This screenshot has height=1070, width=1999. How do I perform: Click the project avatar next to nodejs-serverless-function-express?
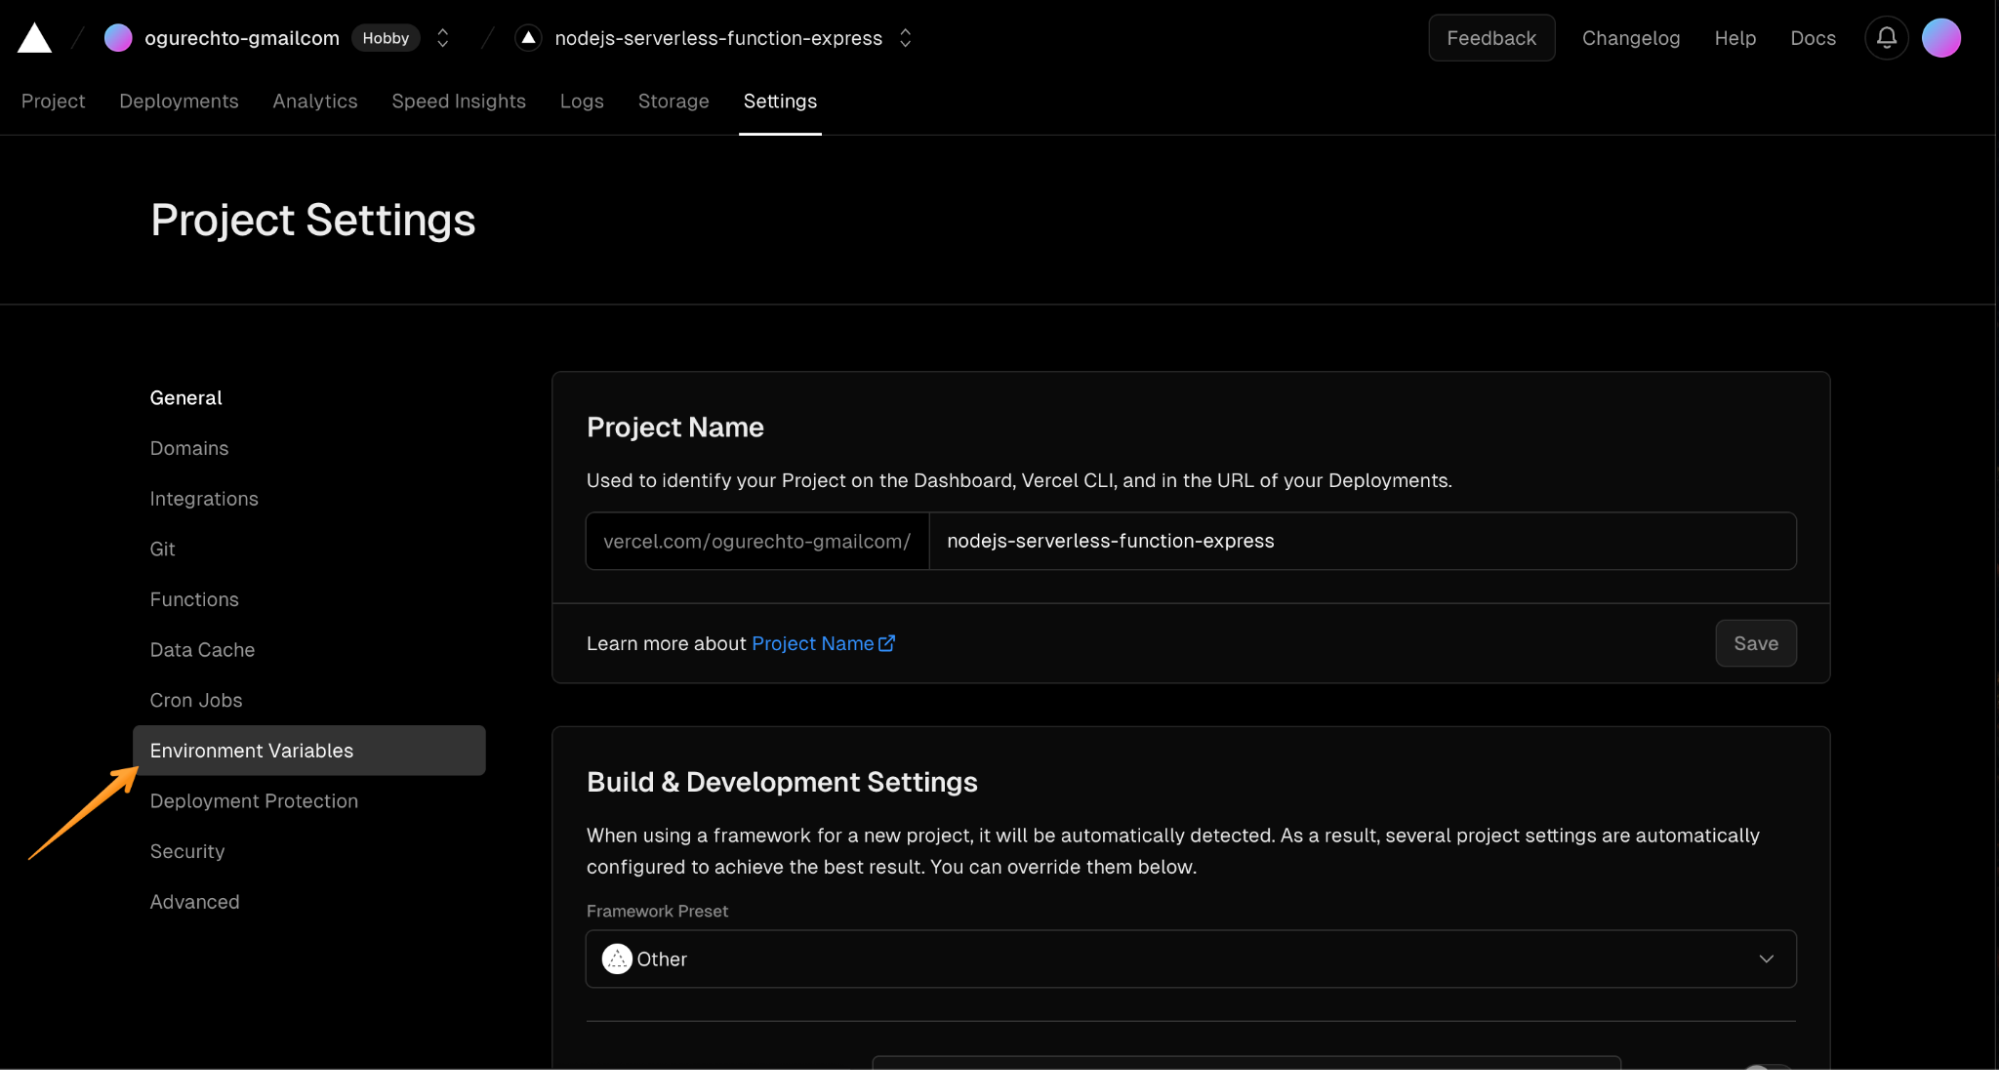click(x=527, y=37)
